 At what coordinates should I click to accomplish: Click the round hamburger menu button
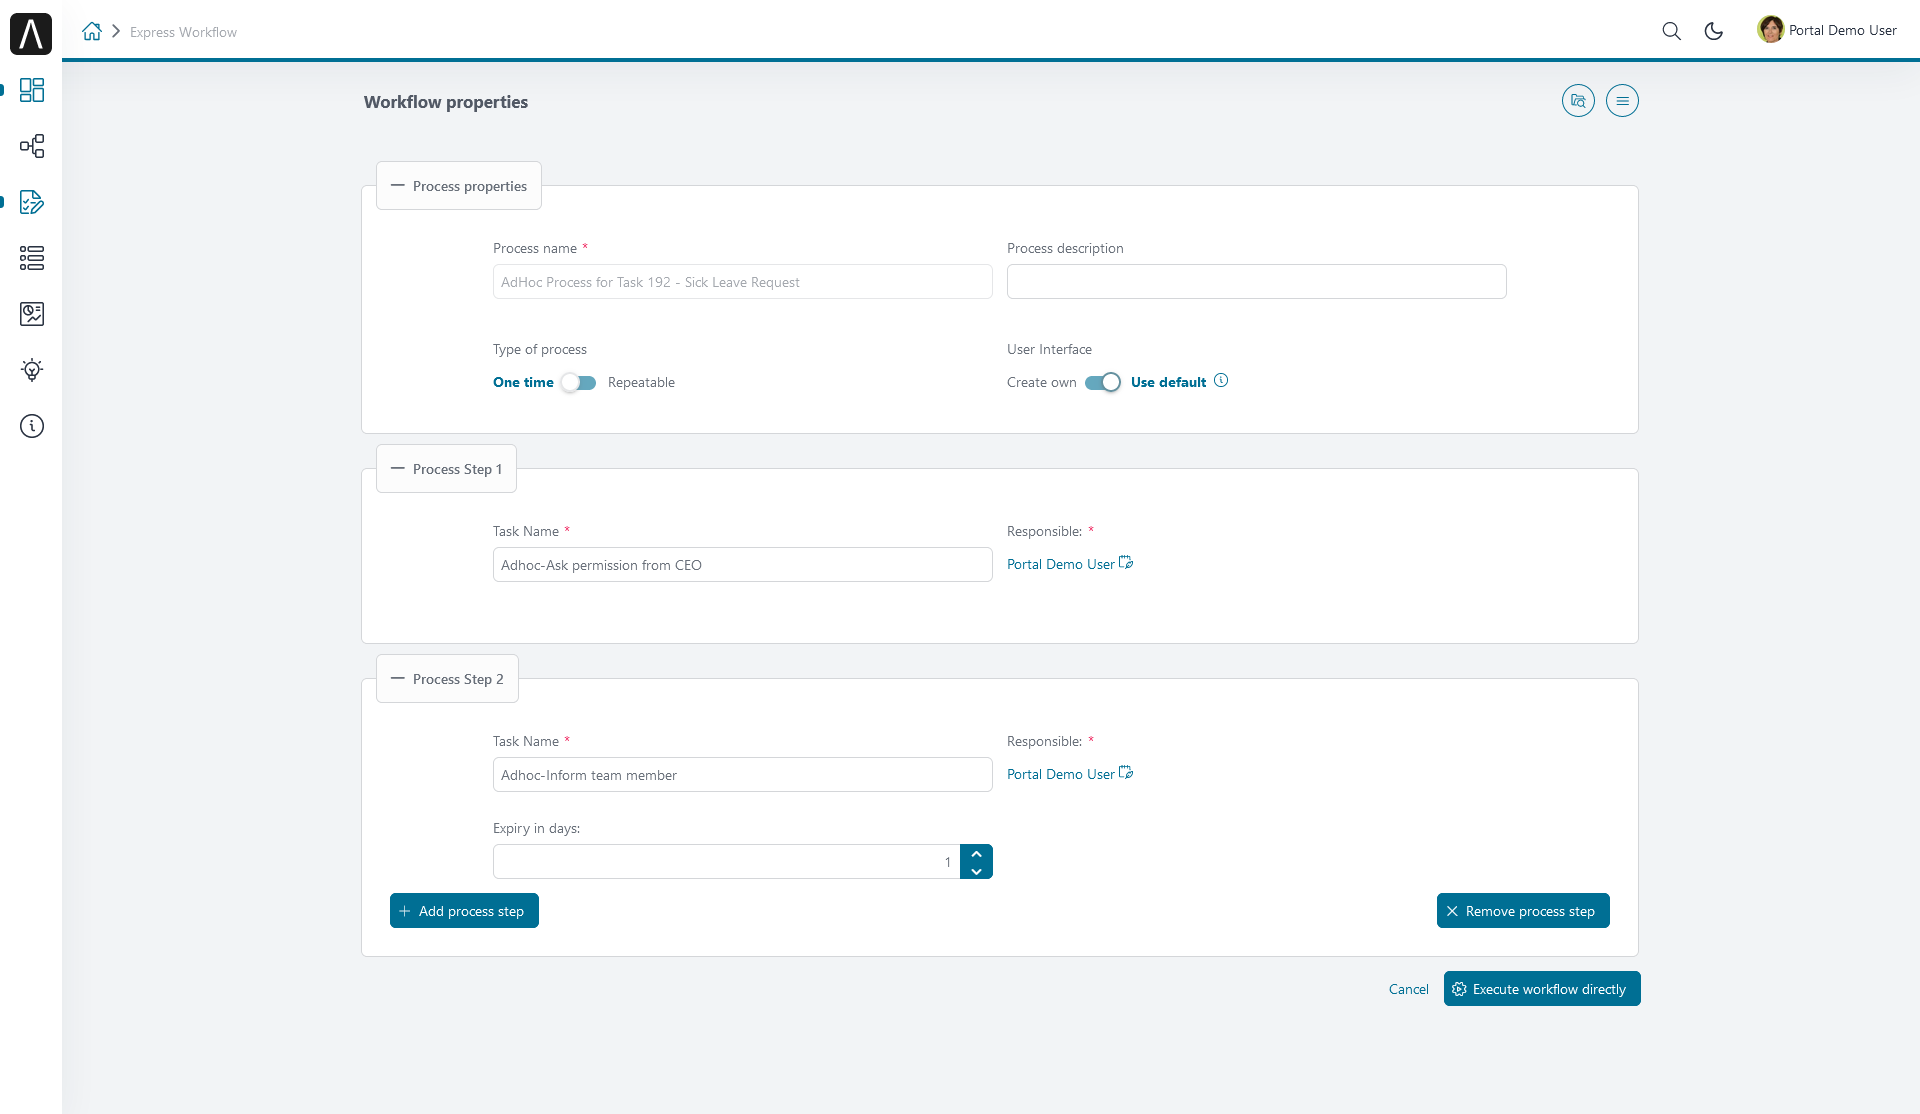(1622, 101)
